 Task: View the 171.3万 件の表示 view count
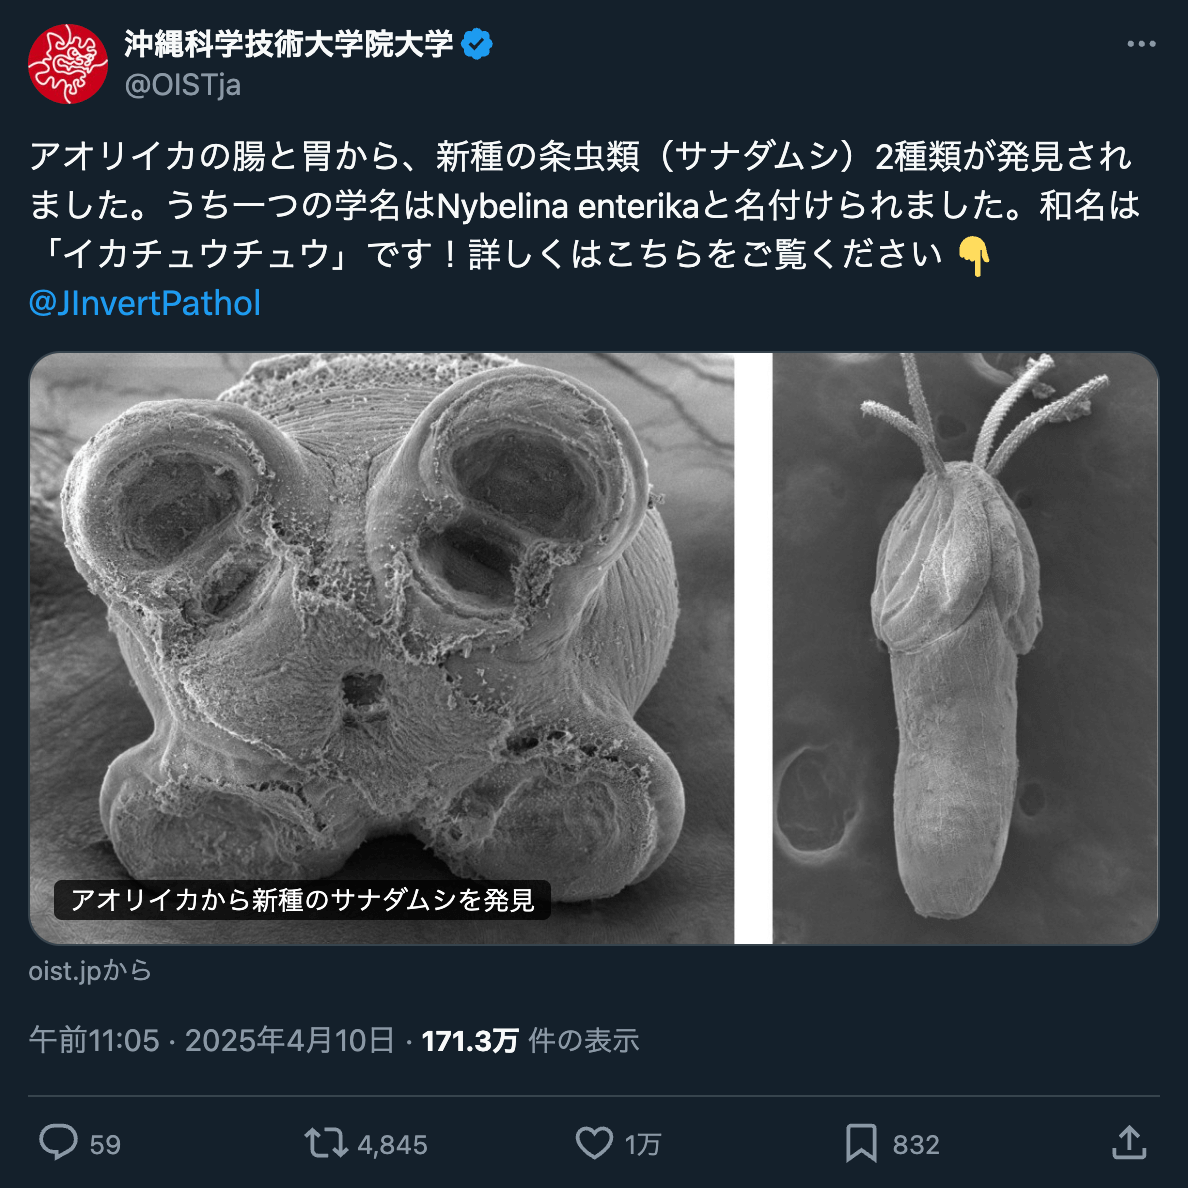tap(530, 1040)
